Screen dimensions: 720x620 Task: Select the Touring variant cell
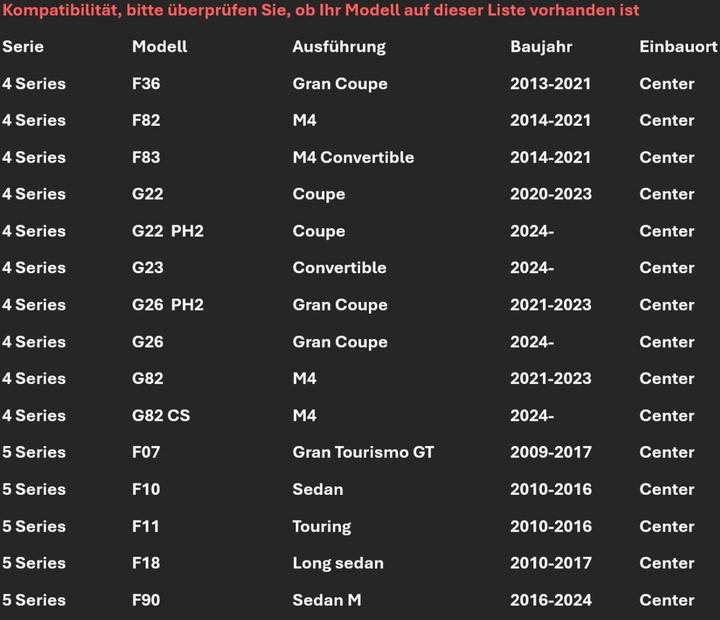click(322, 527)
